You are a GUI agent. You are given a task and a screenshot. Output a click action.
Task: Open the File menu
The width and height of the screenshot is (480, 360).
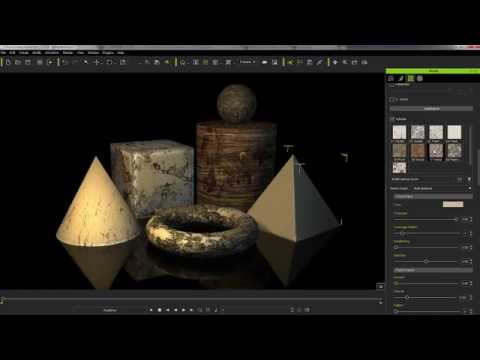(x=3, y=53)
